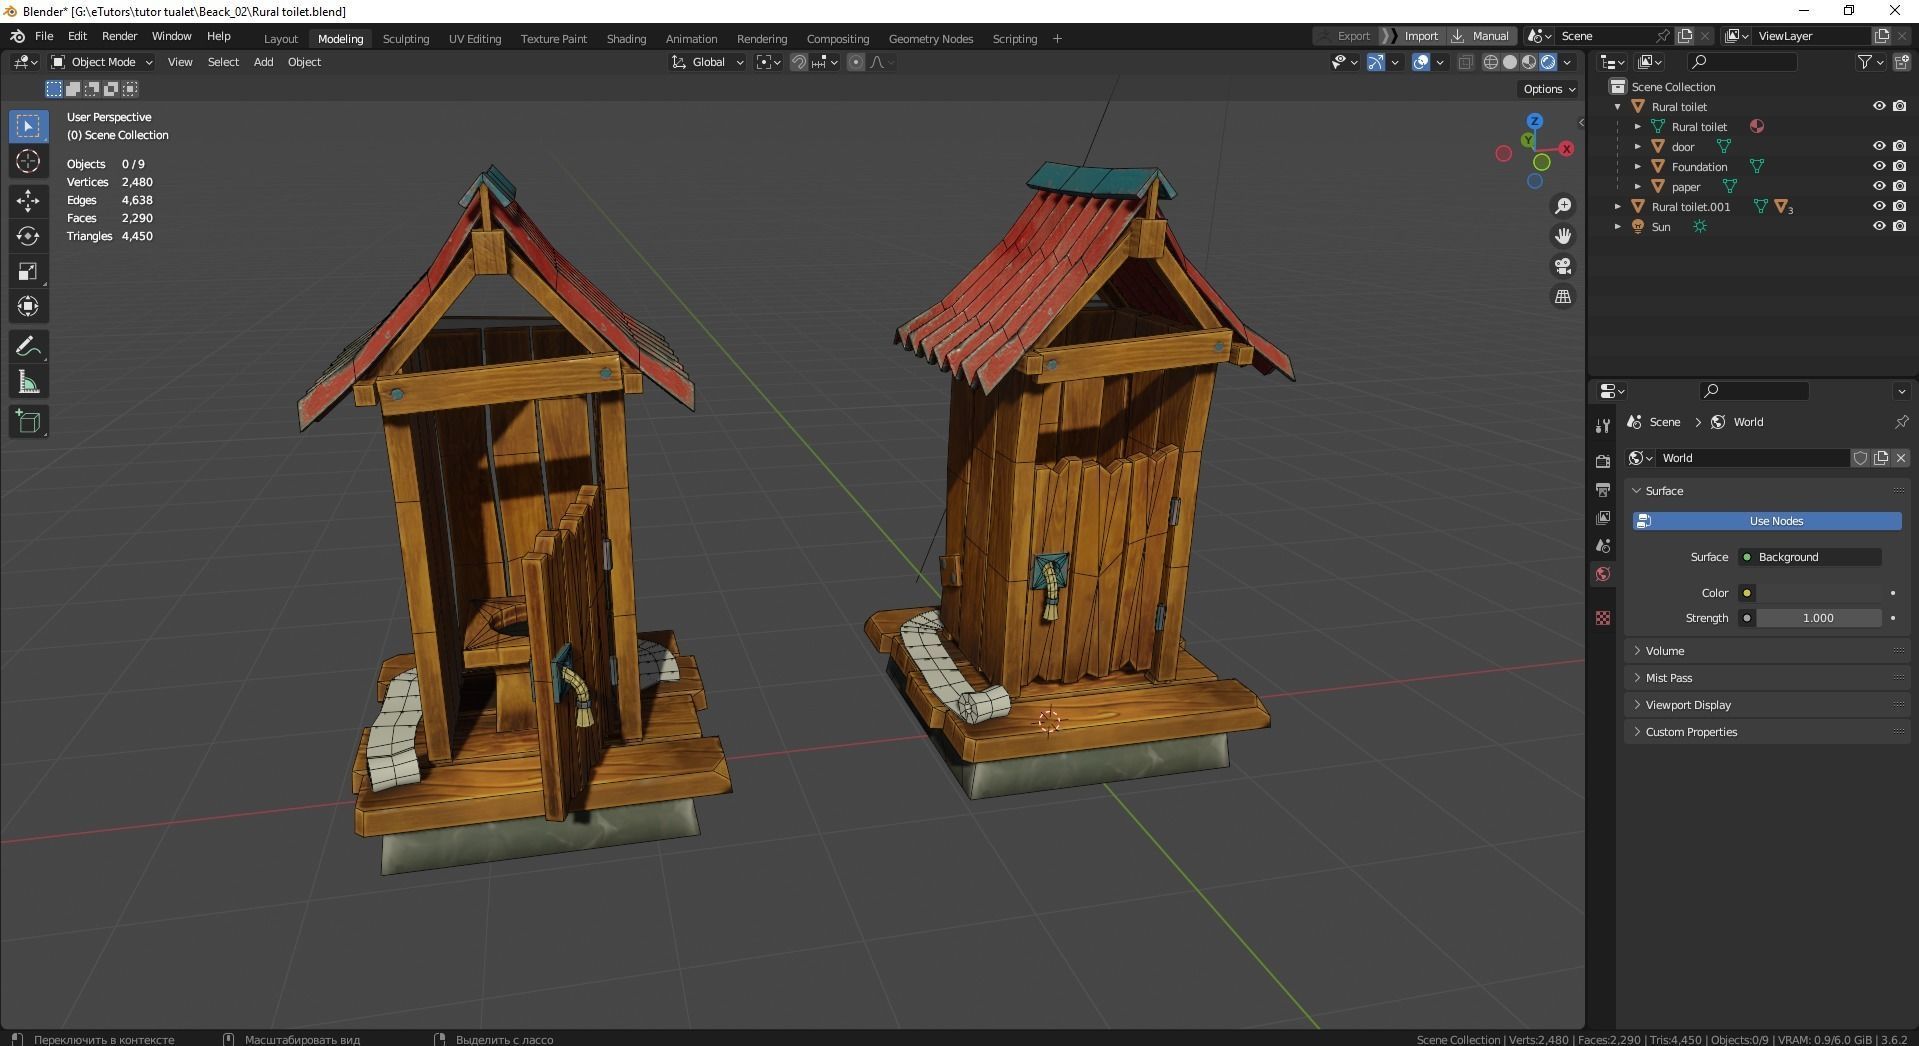Expand the door collection in outliner

(x=1638, y=146)
